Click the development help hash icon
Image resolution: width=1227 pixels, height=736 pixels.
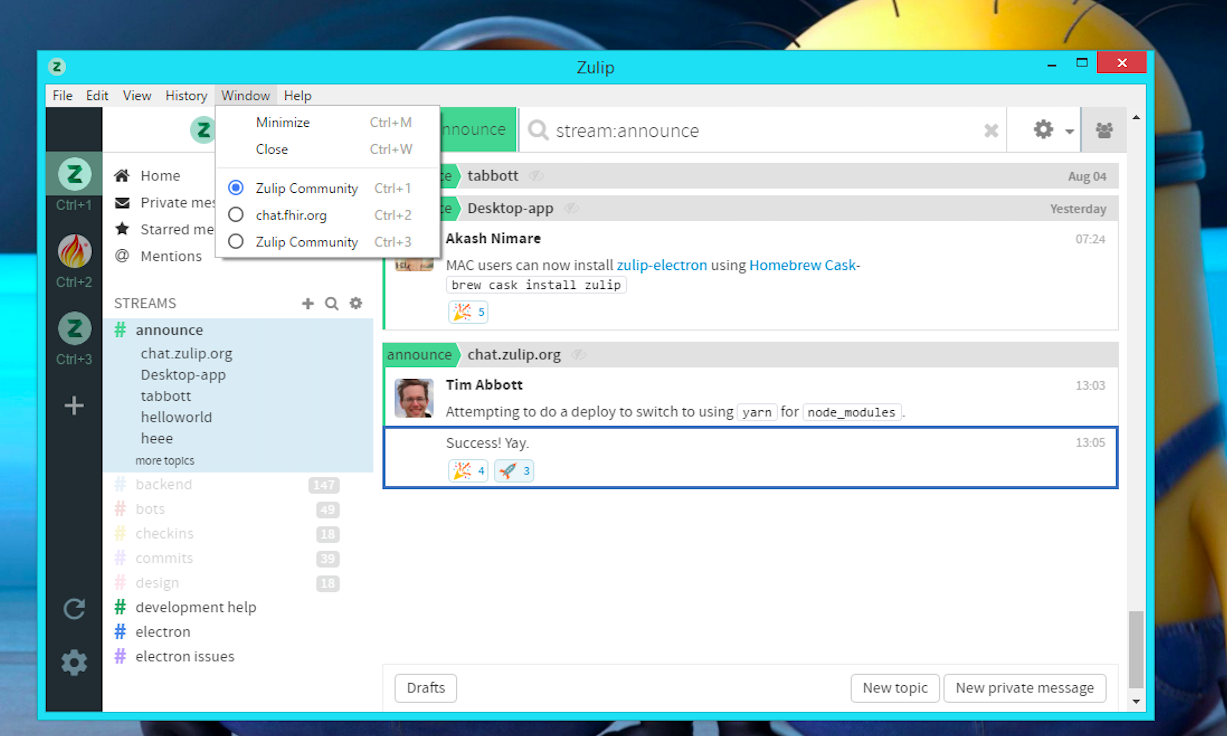point(120,607)
